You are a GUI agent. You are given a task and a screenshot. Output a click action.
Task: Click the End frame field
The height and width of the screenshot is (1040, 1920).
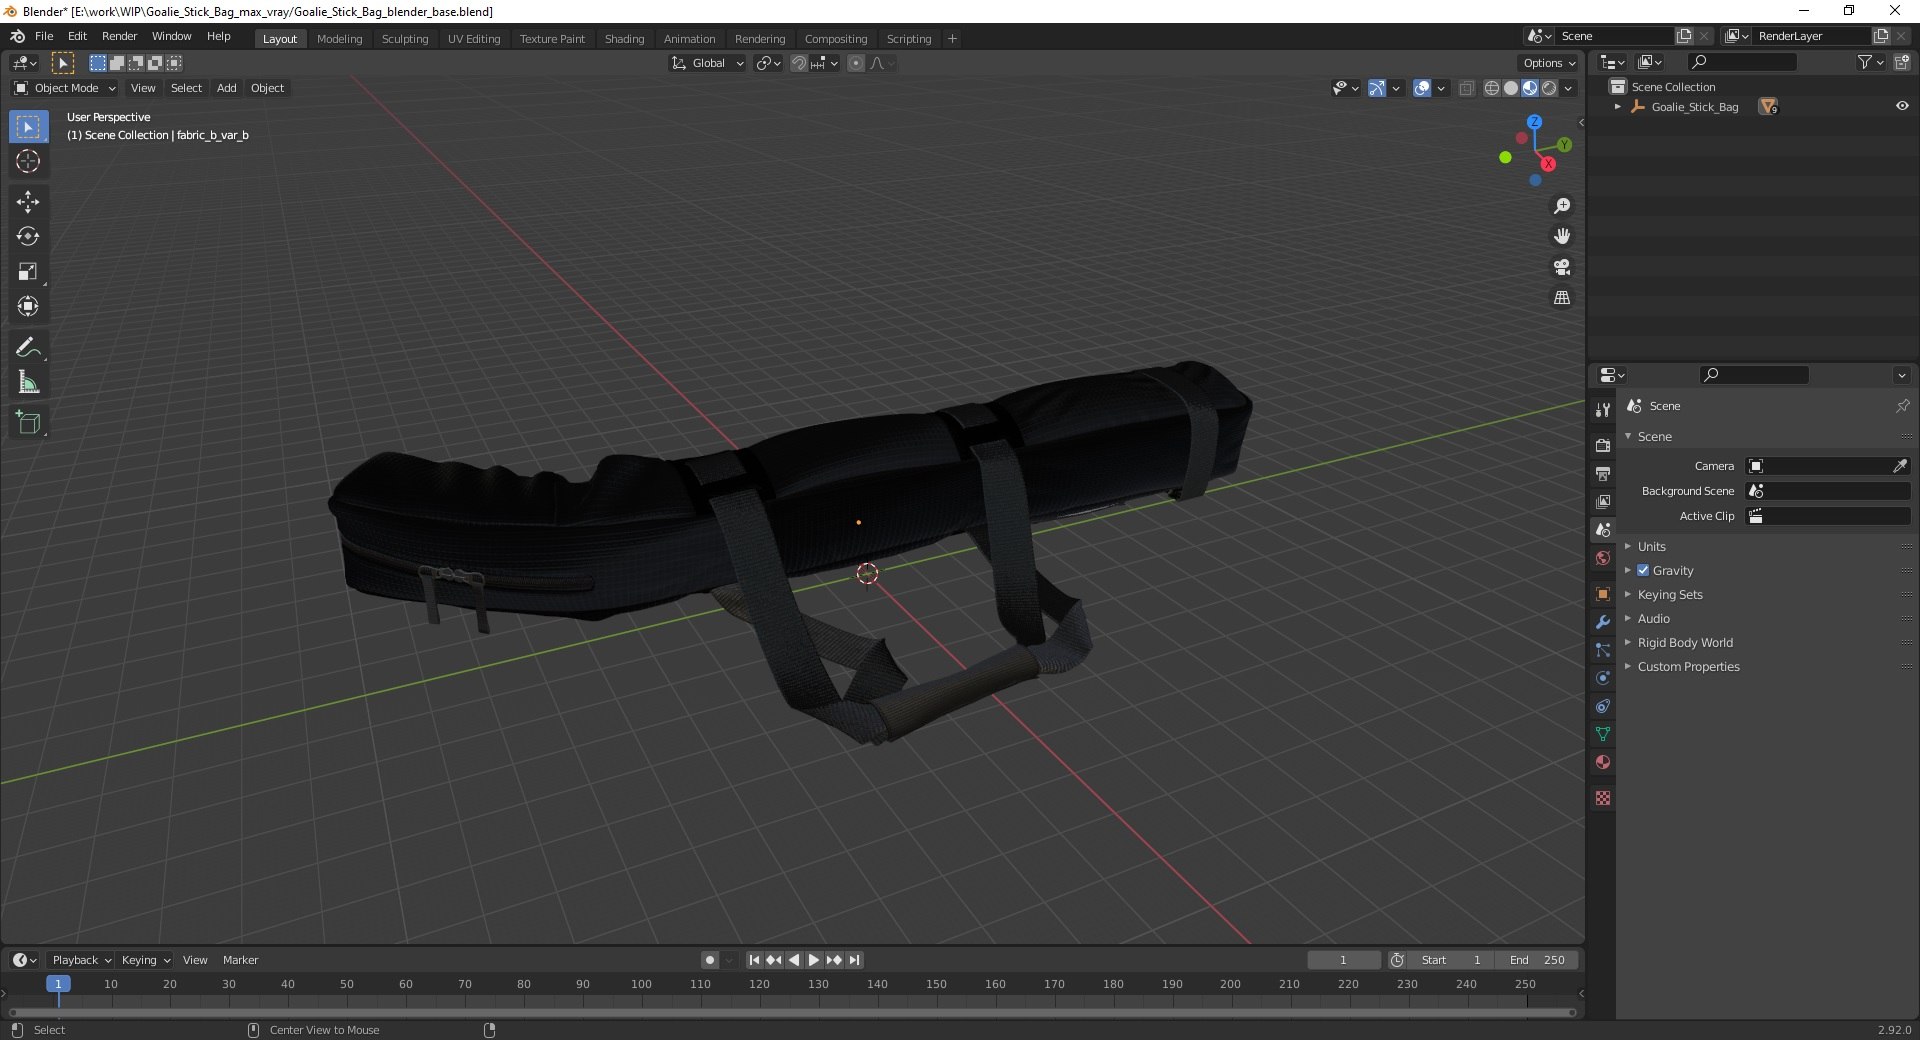[1538, 960]
